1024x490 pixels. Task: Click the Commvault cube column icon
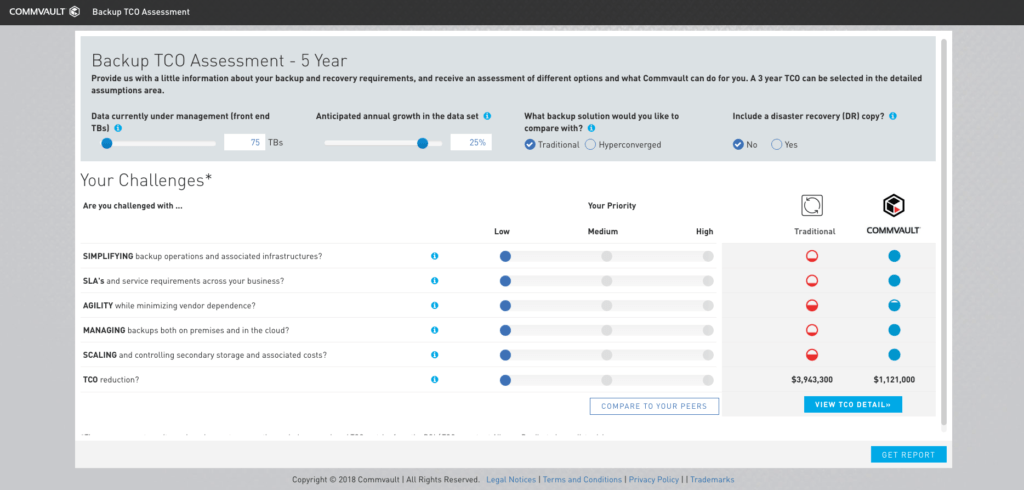[x=893, y=206]
